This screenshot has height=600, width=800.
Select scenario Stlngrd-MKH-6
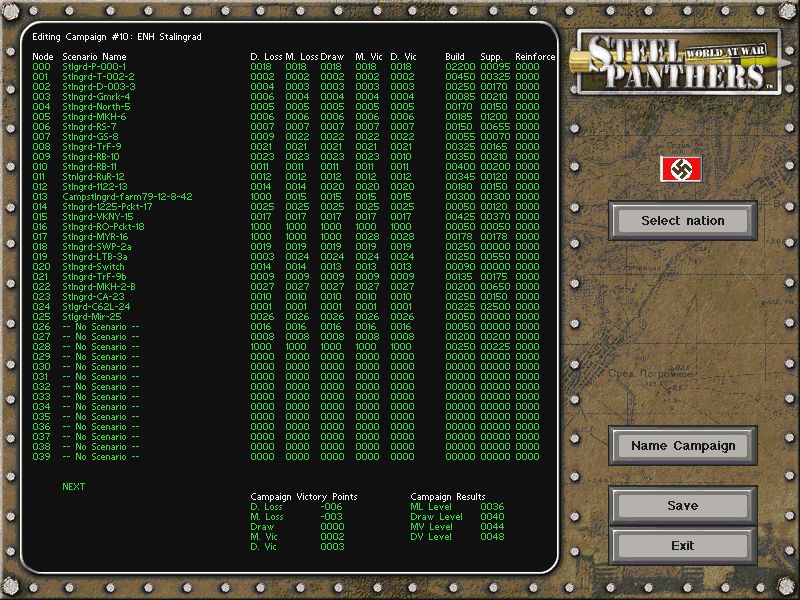[x=94, y=116]
